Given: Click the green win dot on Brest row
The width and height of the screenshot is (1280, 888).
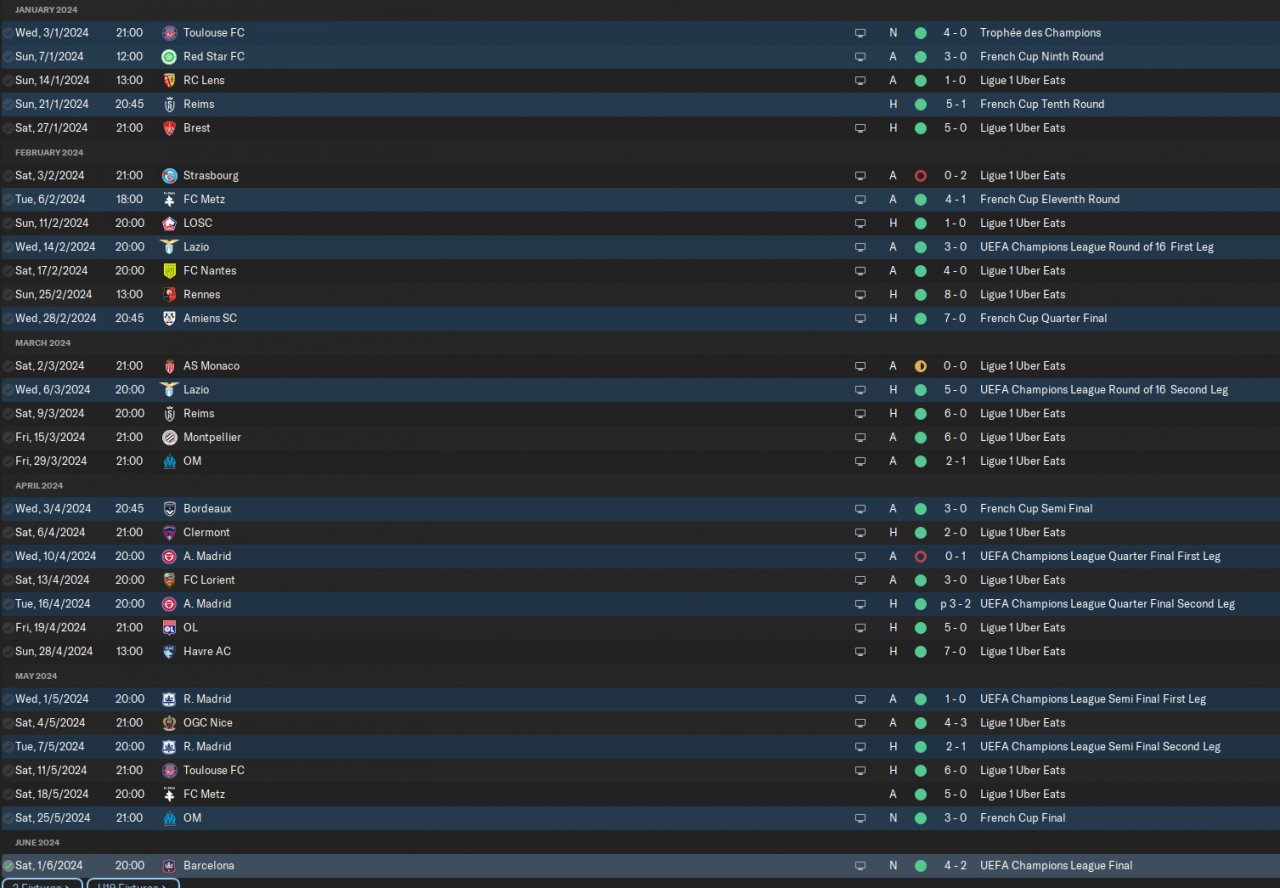Looking at the screenshot, I should [920, 128].
